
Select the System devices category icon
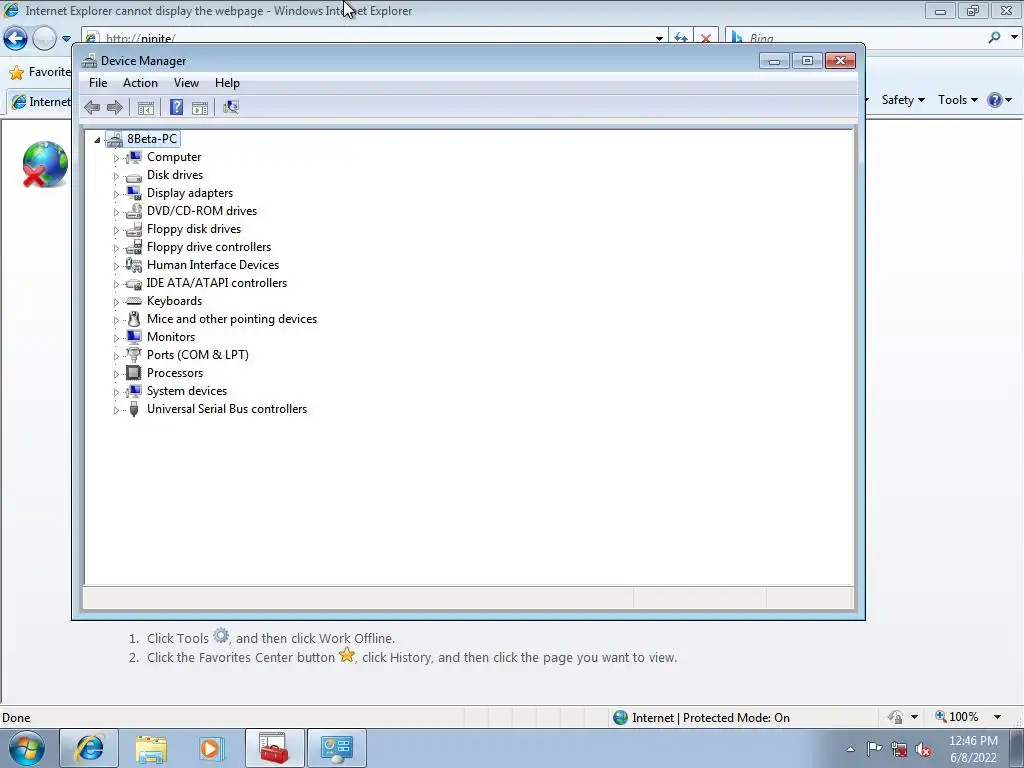[133, 391]
